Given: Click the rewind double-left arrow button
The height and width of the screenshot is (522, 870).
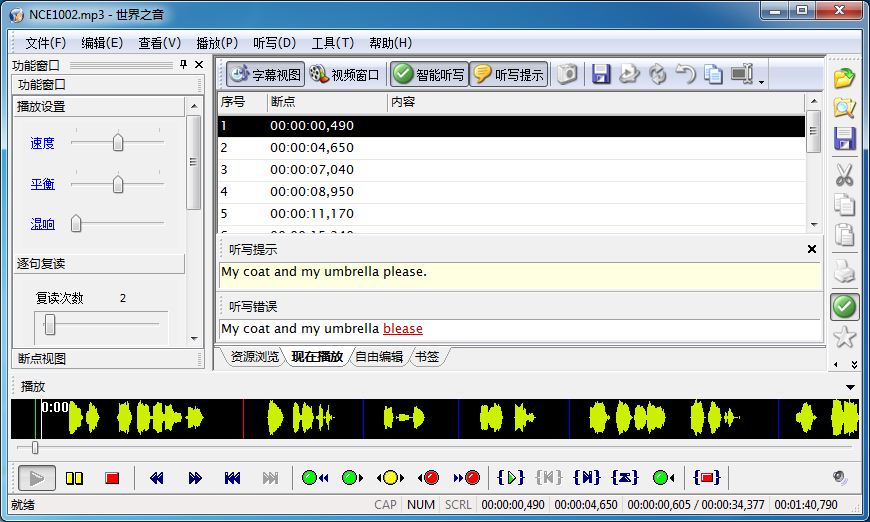Looking at the screenshot, I should pos(156,478).
